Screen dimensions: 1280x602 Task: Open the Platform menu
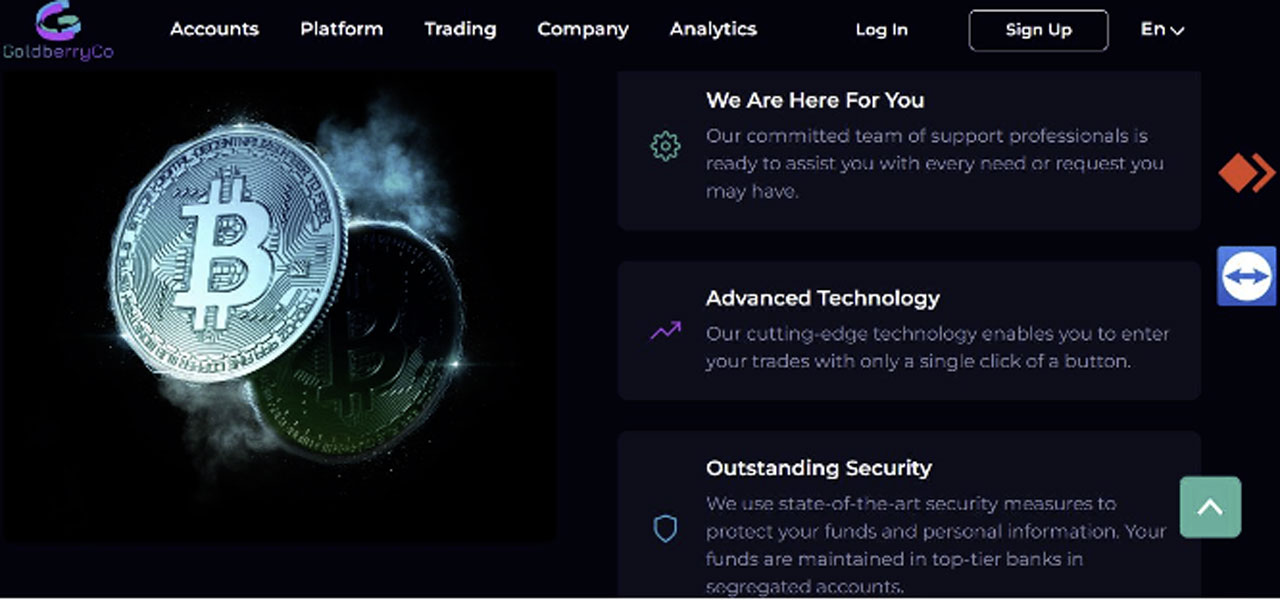point(341,30)
